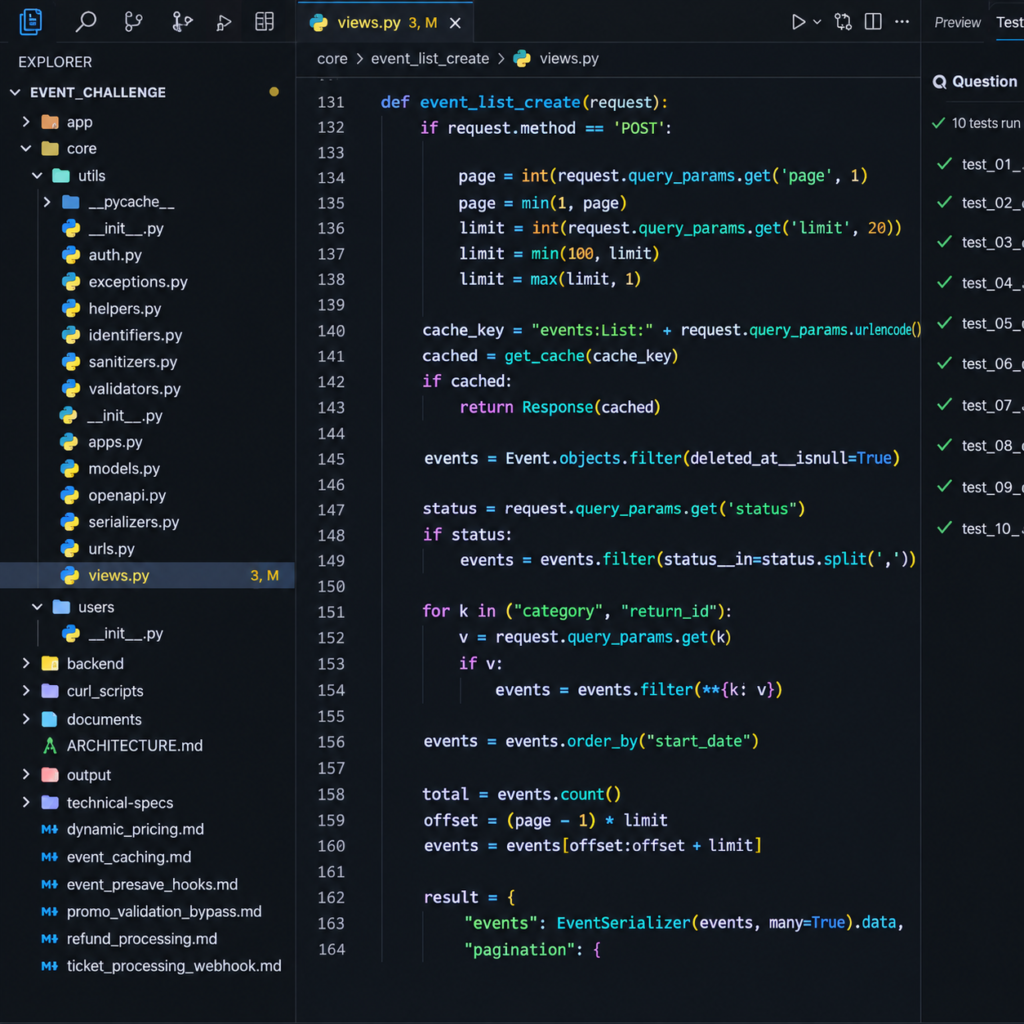Click the event_list_create breadcrumb segment
1024x1024 pixels.
click(430, 59)
